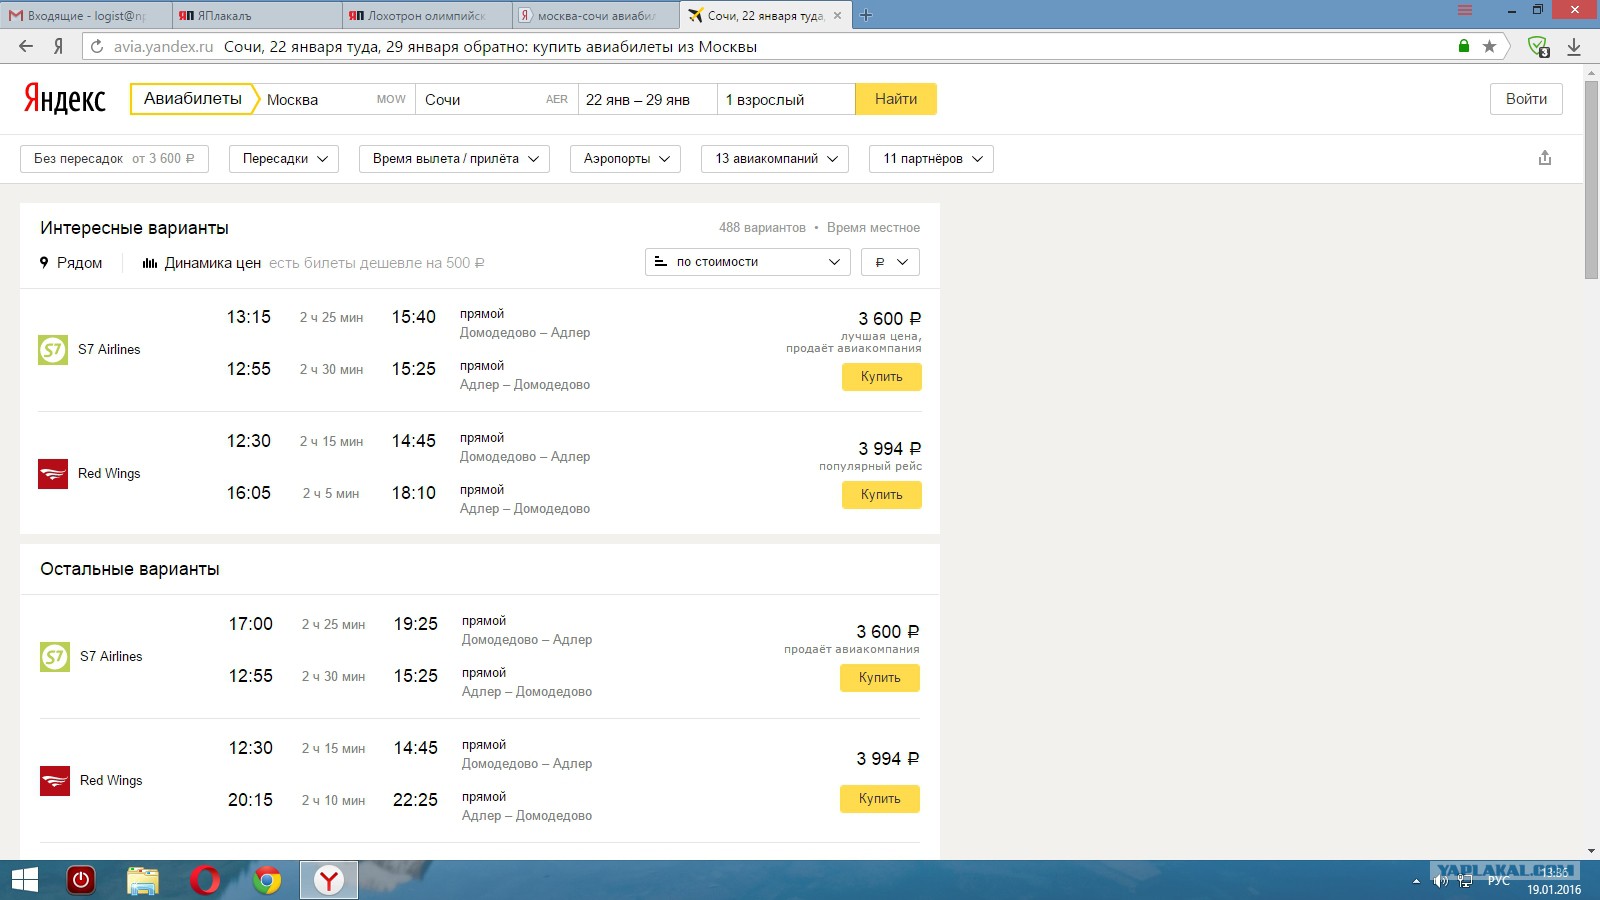
Task: Click the Войти login button
Action: click(1526, 99)
